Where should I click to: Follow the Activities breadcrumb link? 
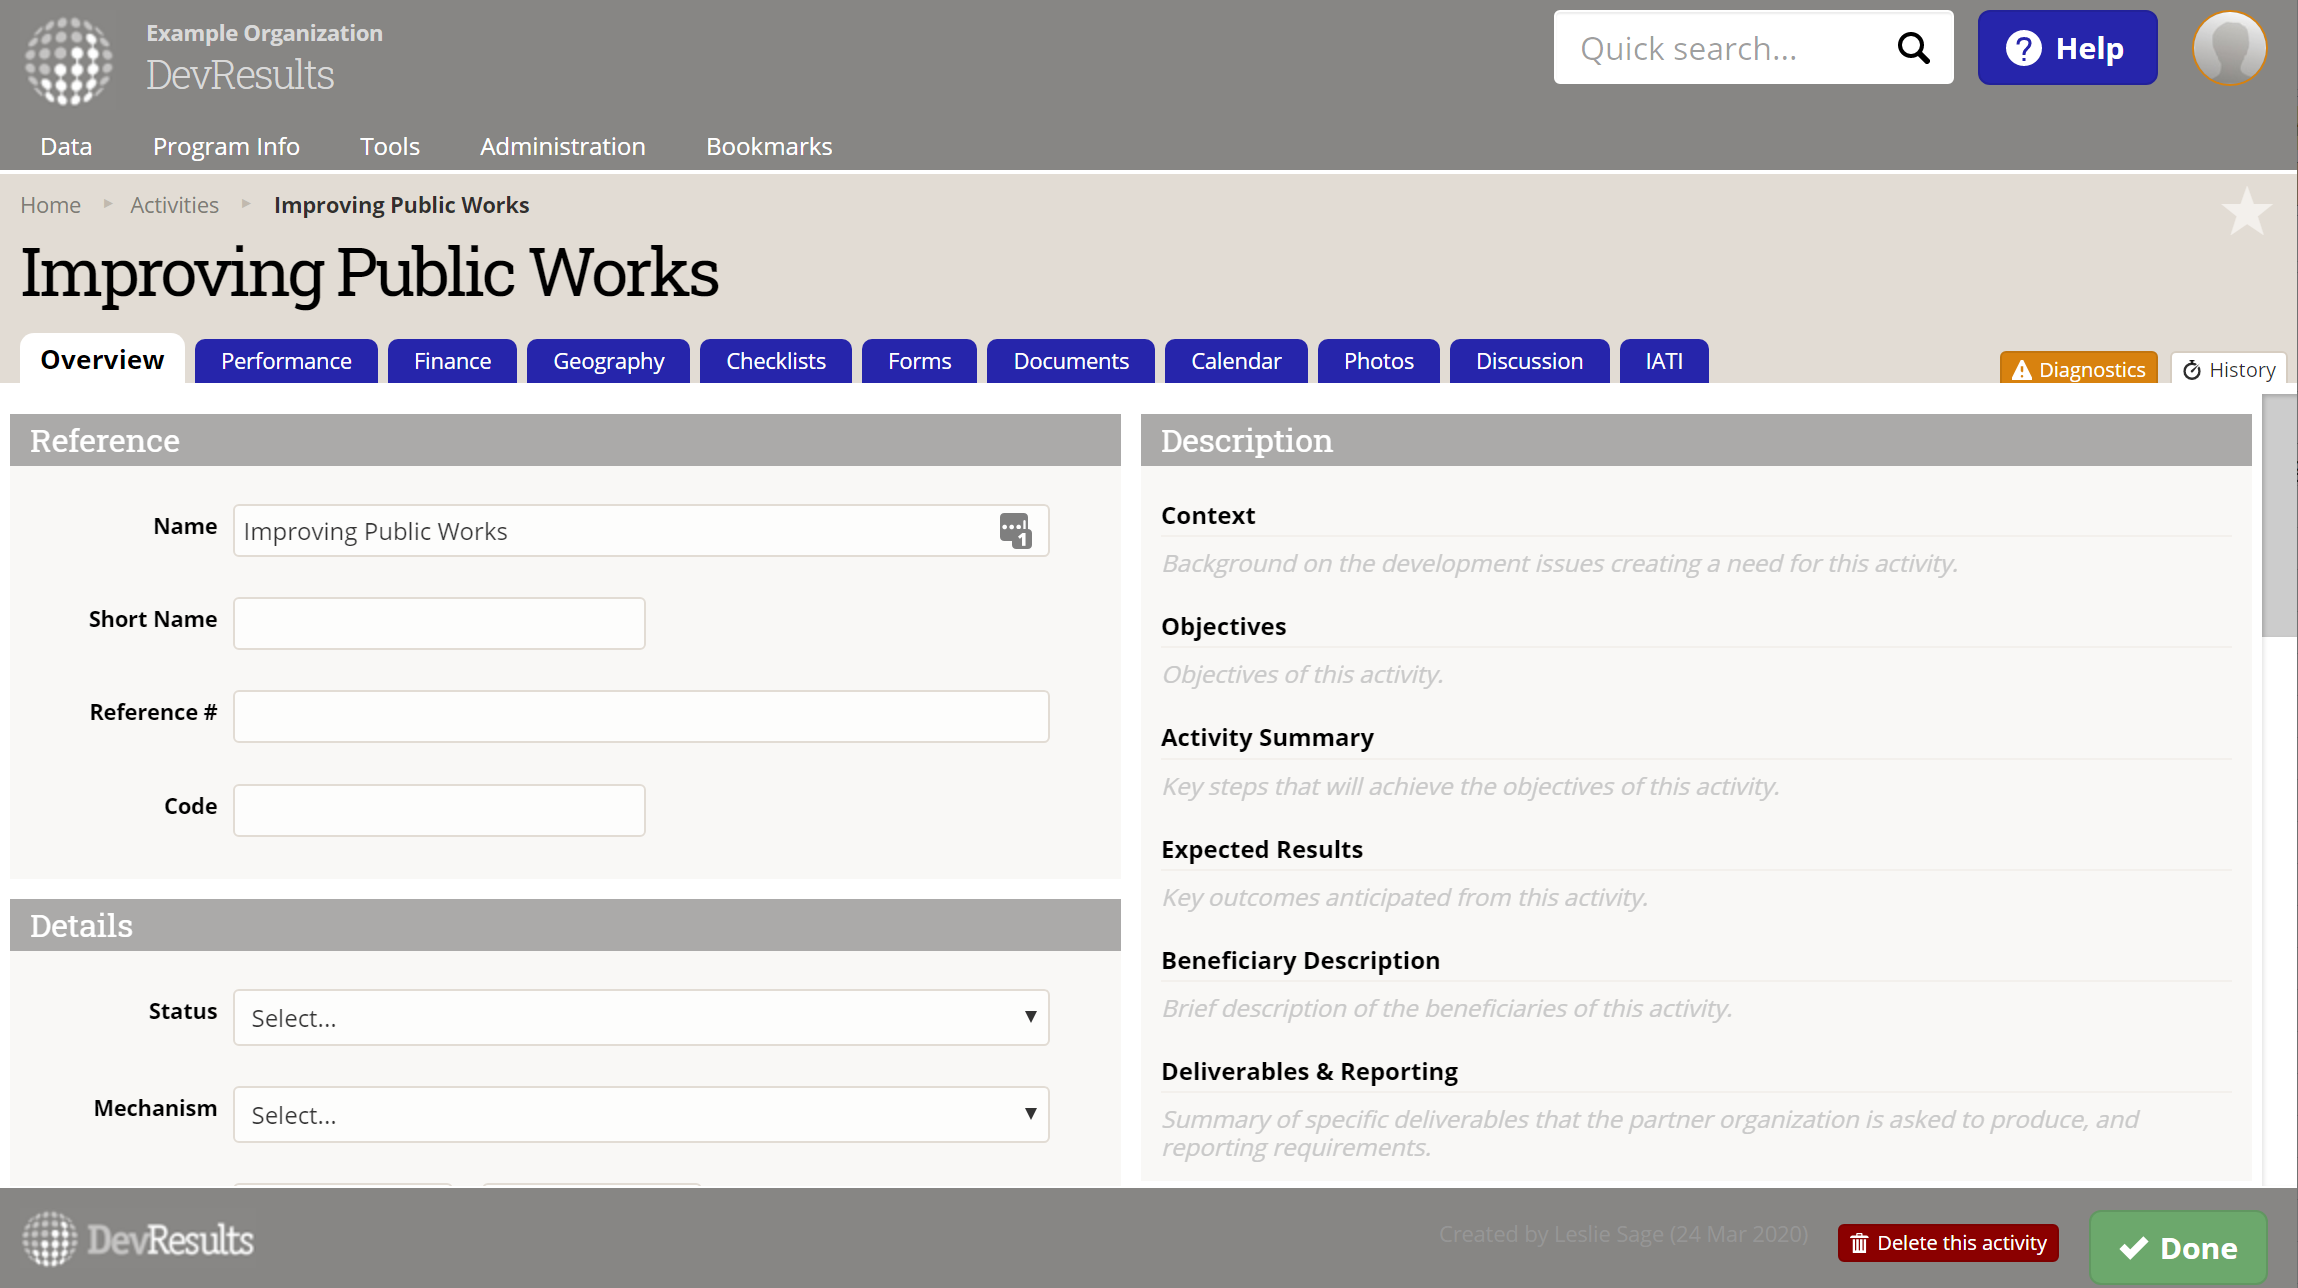tap(174, 205)
